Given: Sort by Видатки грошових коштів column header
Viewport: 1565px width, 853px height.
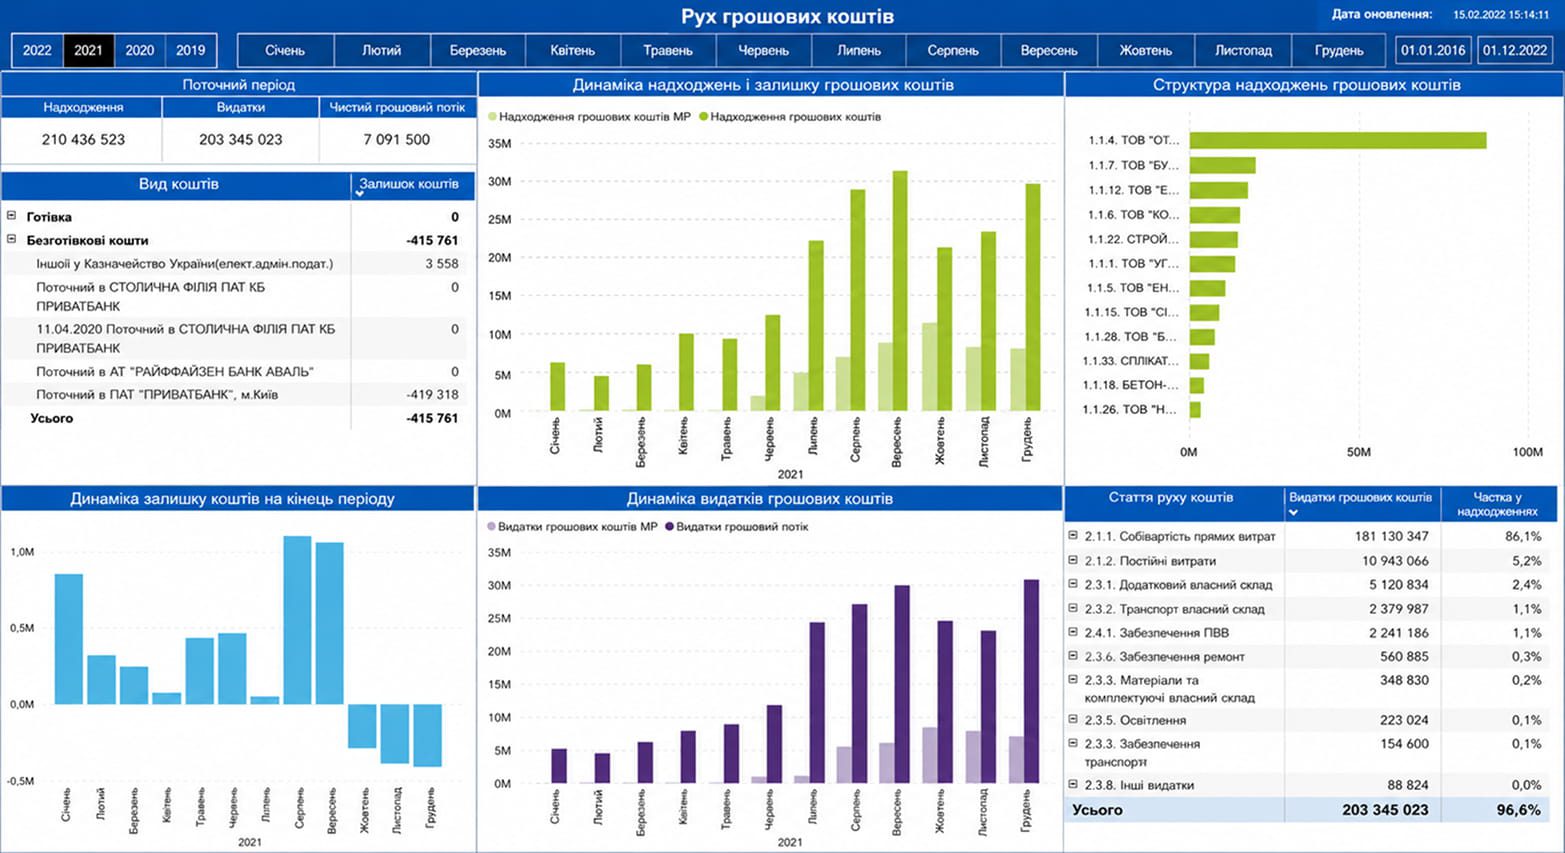Looking at the screenshot, I should pyautogui.click(x=1360, y=503).
